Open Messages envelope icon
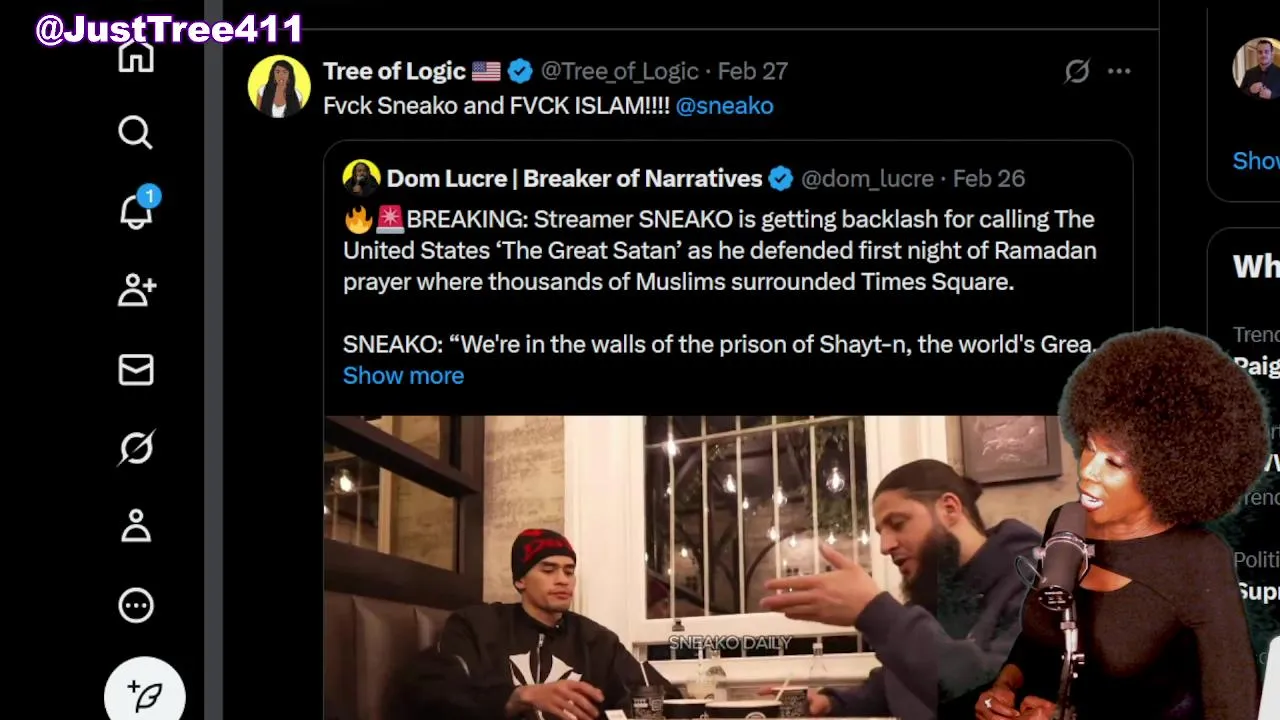The width and height of the screenshot is (1280, 720). (x=136, y=370)
